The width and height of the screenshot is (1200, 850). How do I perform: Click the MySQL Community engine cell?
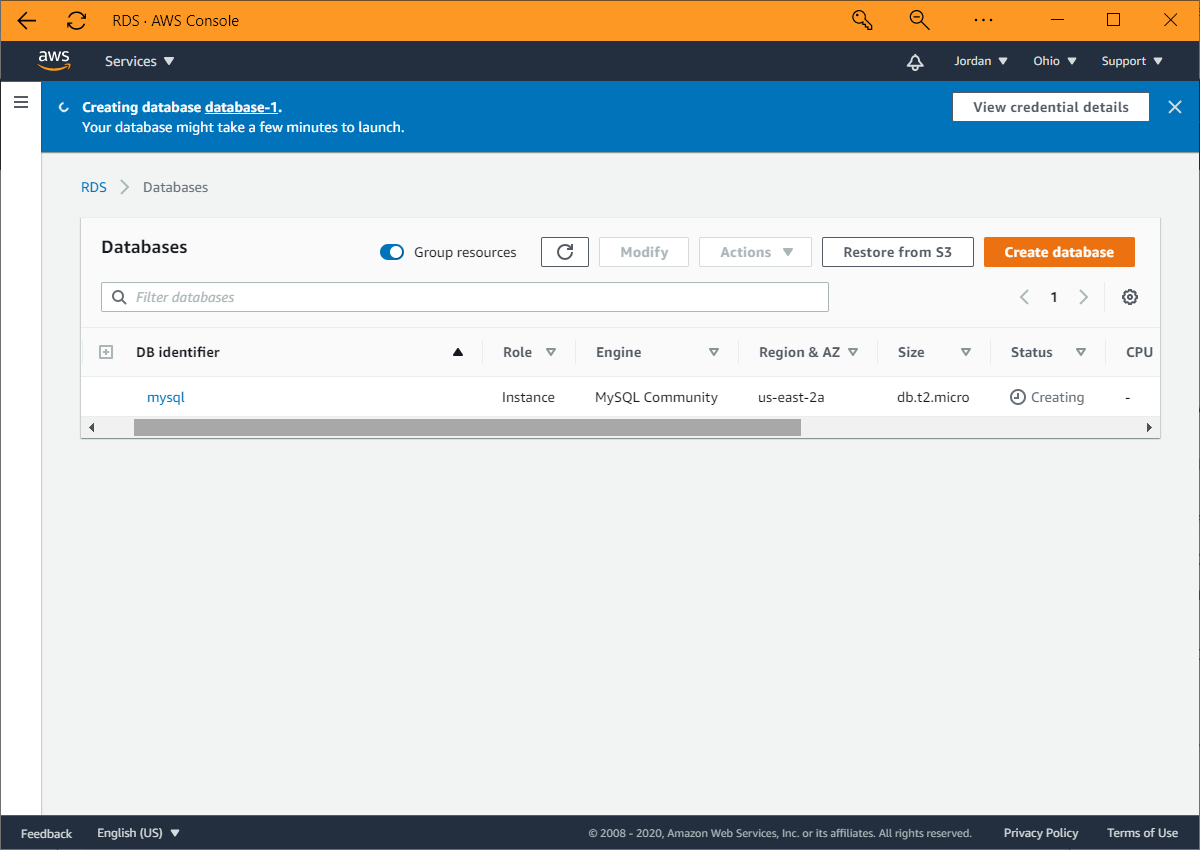click(x=656, y=397)
